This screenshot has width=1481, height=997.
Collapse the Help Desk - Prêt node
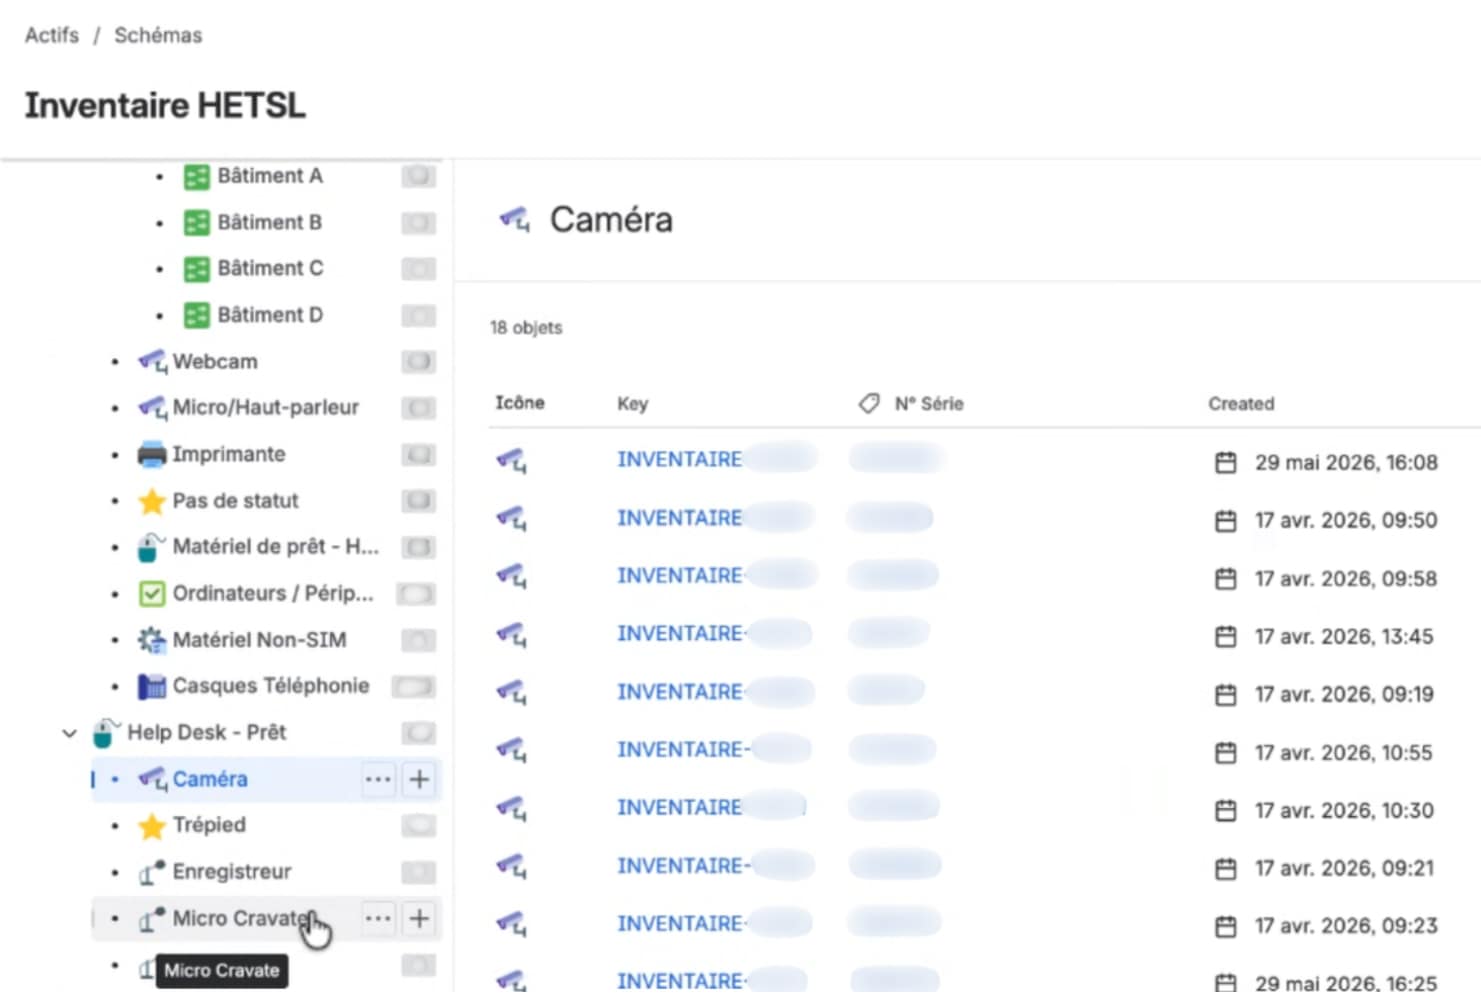click(x=69, y=733)
